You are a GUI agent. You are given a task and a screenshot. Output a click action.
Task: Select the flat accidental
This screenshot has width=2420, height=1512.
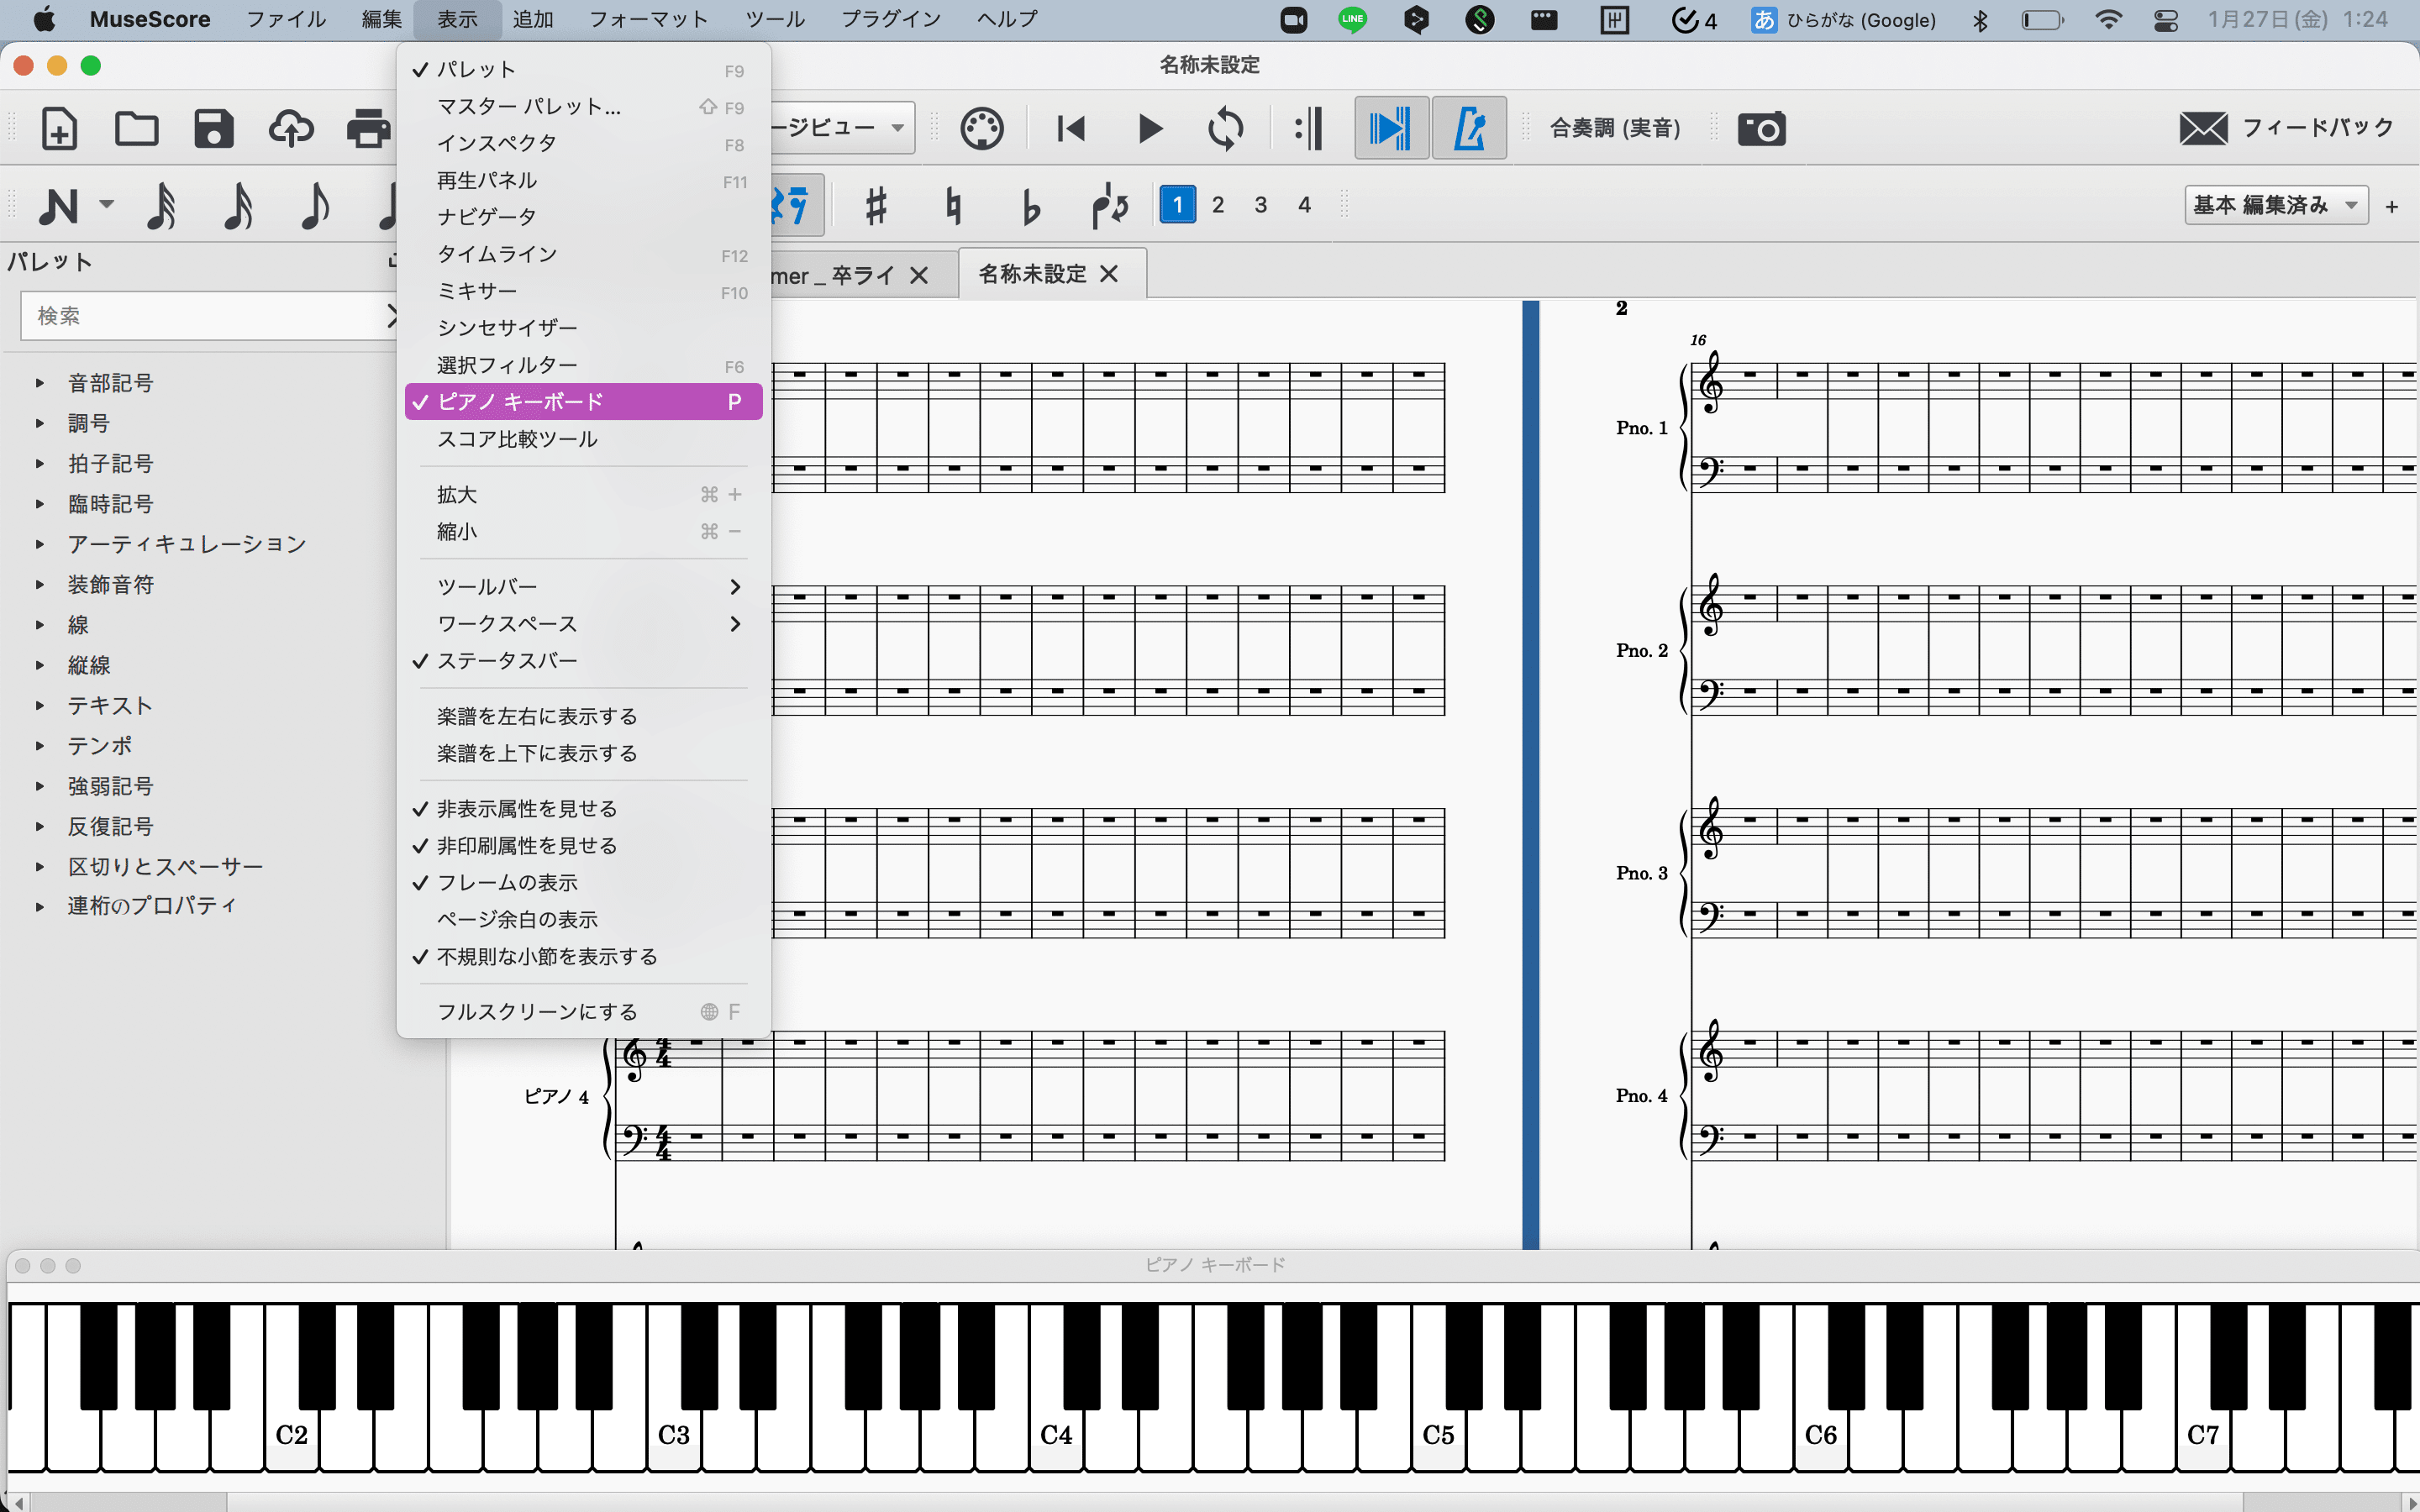point(1030,205)
